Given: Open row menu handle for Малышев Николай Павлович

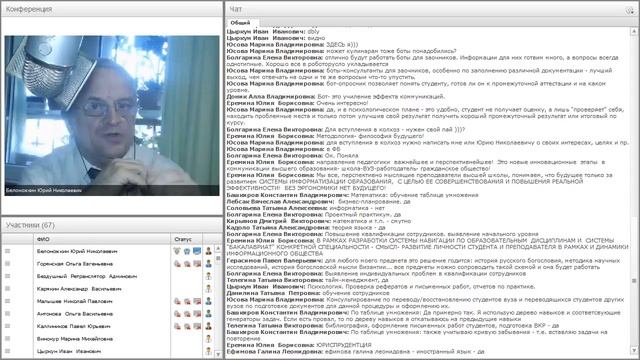Looking at the screenshot, I should (x=7, y=301).
